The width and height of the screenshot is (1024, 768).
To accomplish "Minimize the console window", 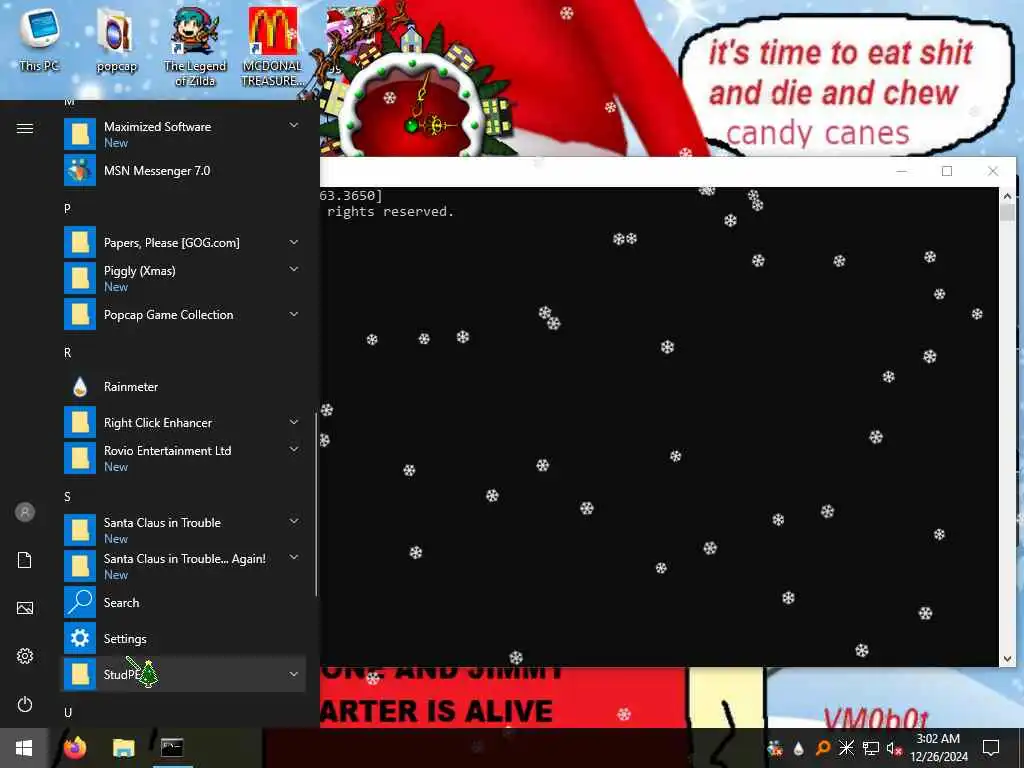I will 902,171.
